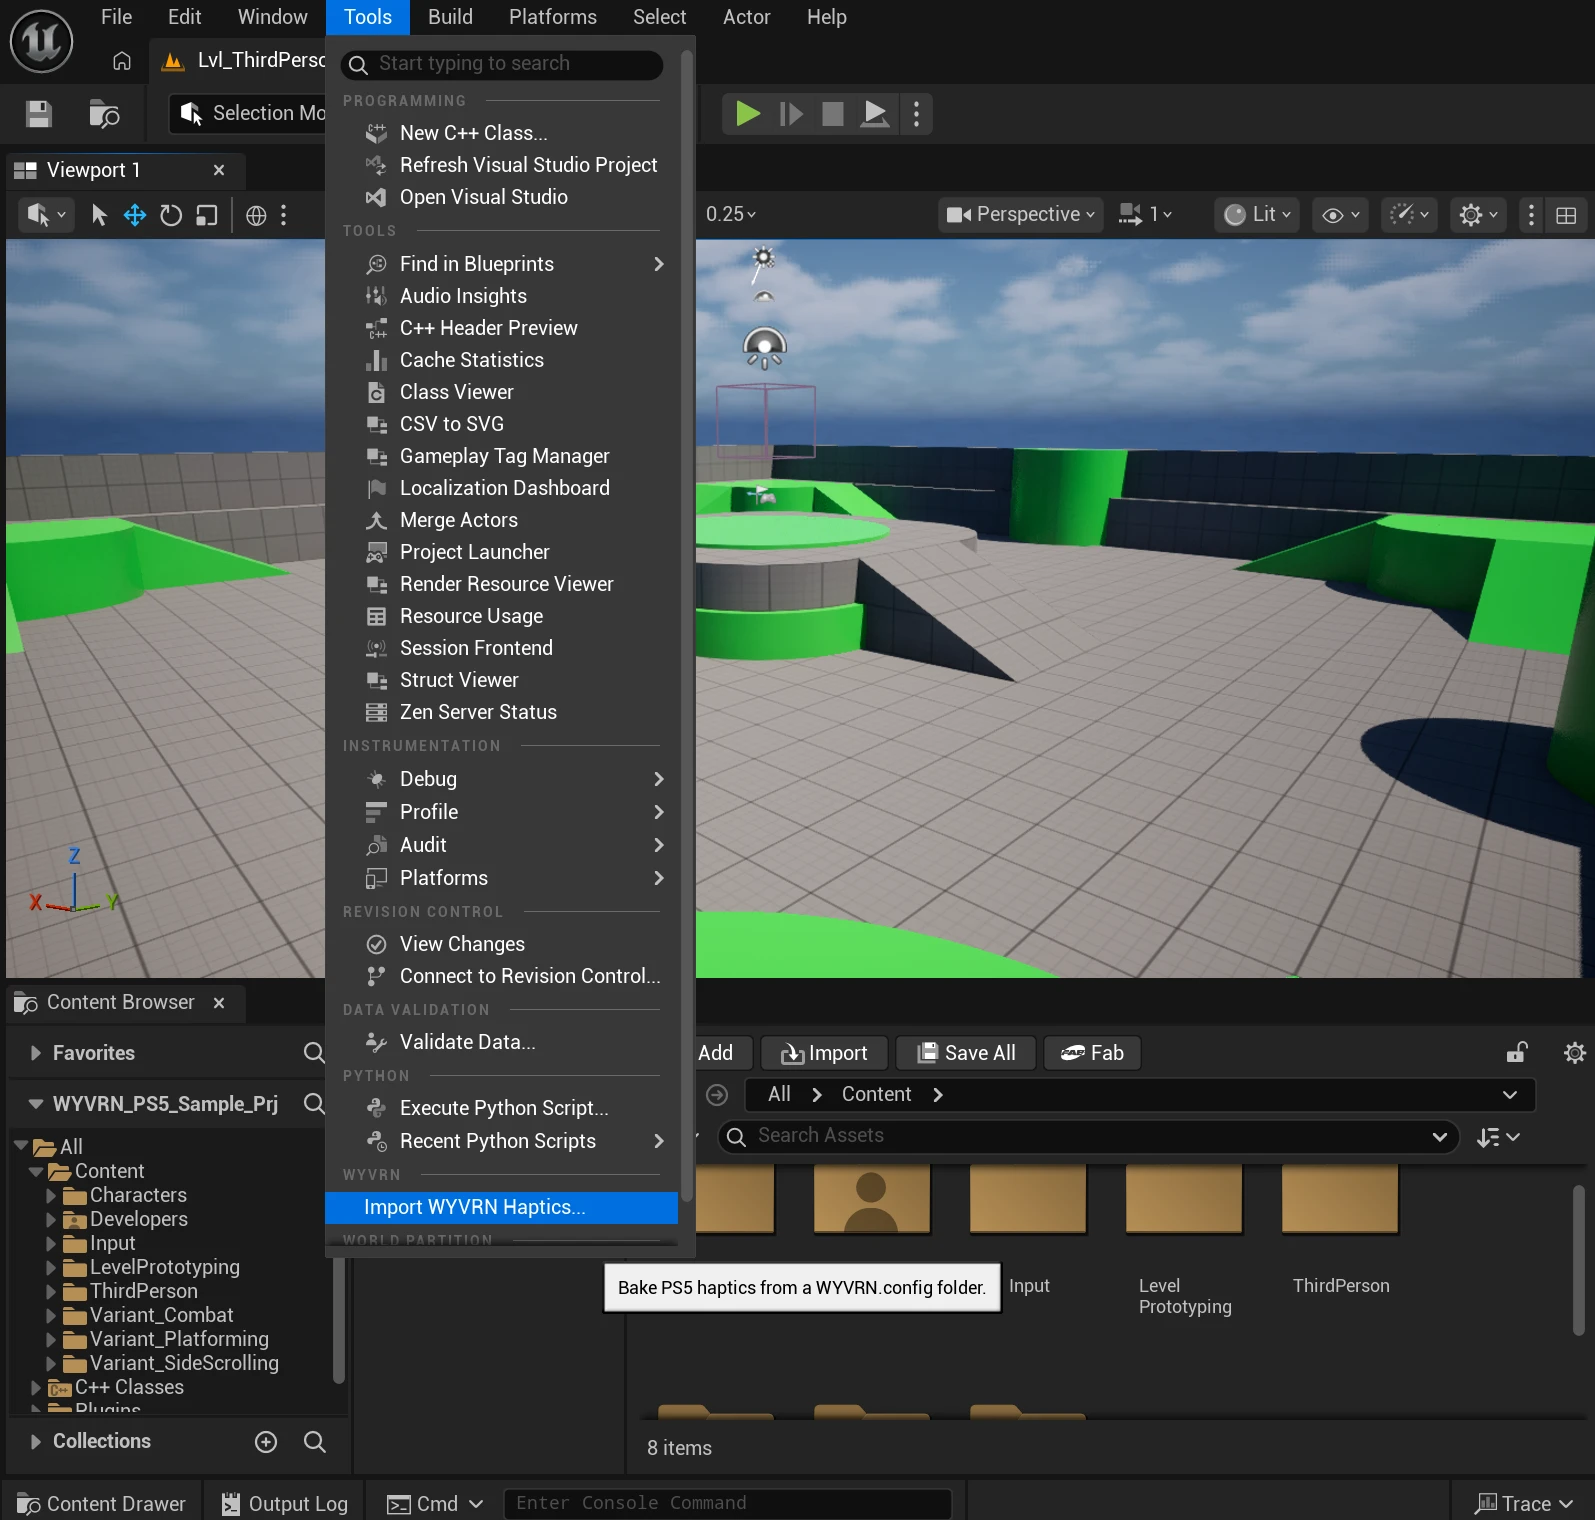Click the Unreal Engine logo icon
The height and width of the screenshot is (1520, 1595).
coord(41,41)
